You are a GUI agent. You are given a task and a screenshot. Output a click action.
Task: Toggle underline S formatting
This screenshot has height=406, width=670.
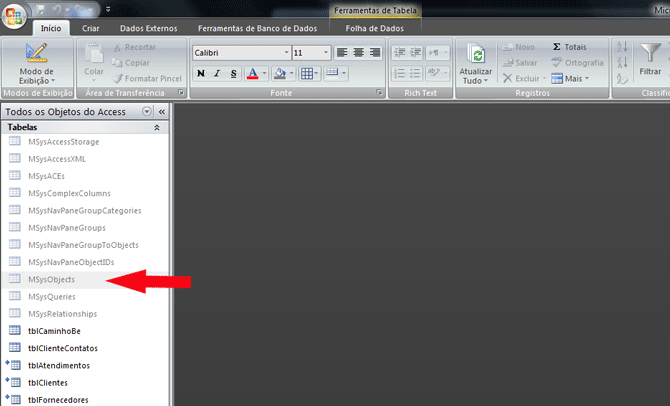(x=233, y=74)
